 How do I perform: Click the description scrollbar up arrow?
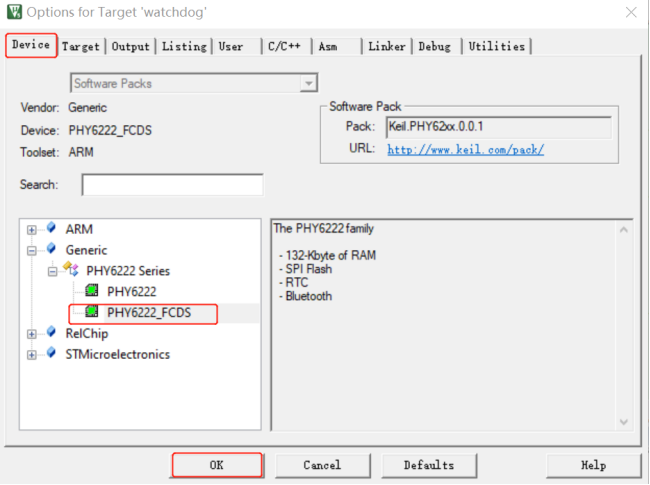[623, 229]
